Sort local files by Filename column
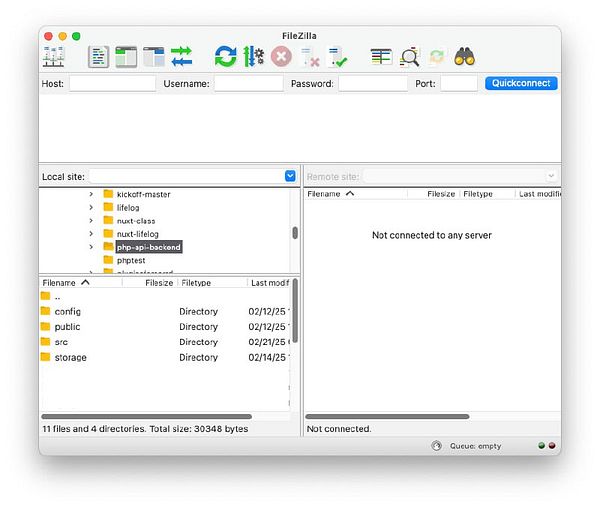 pyautogui.click(x=81, y=283)
